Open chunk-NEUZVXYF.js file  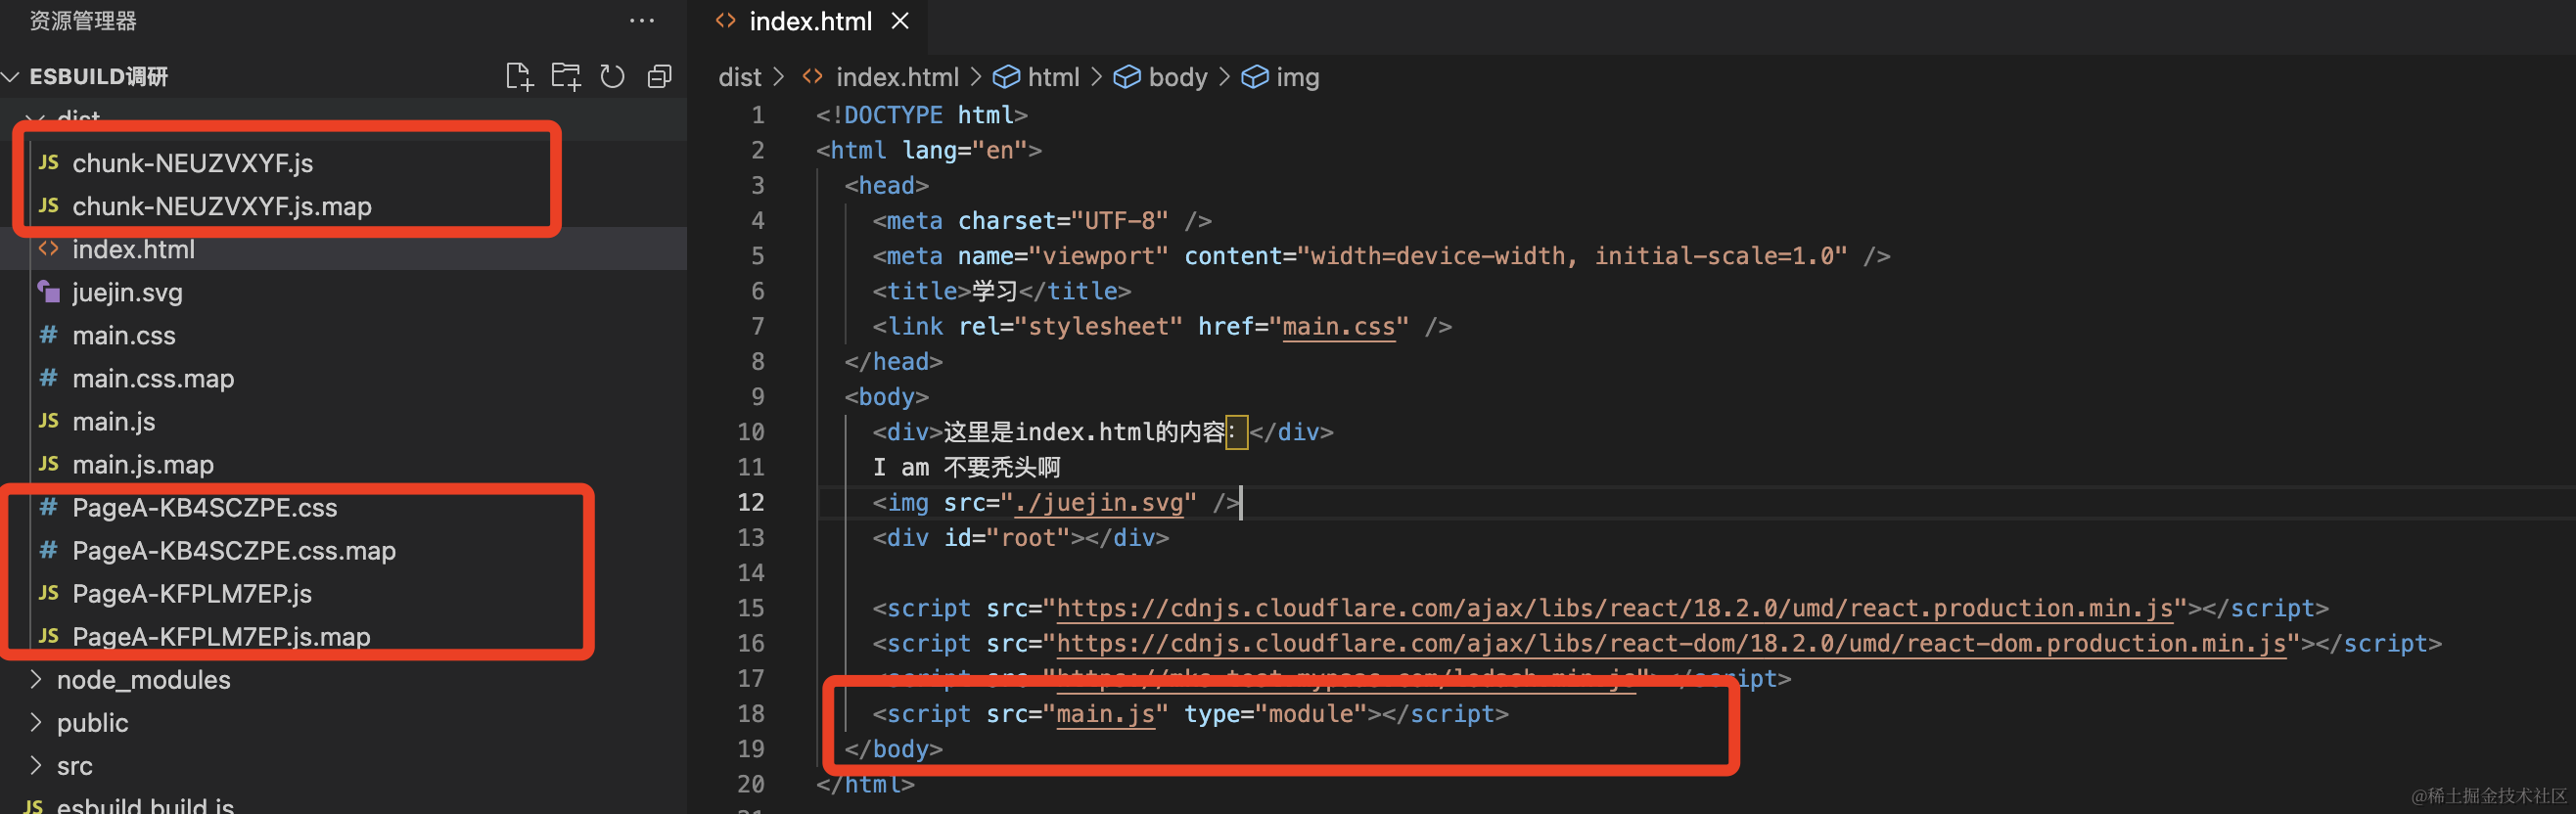coord(192,163)
